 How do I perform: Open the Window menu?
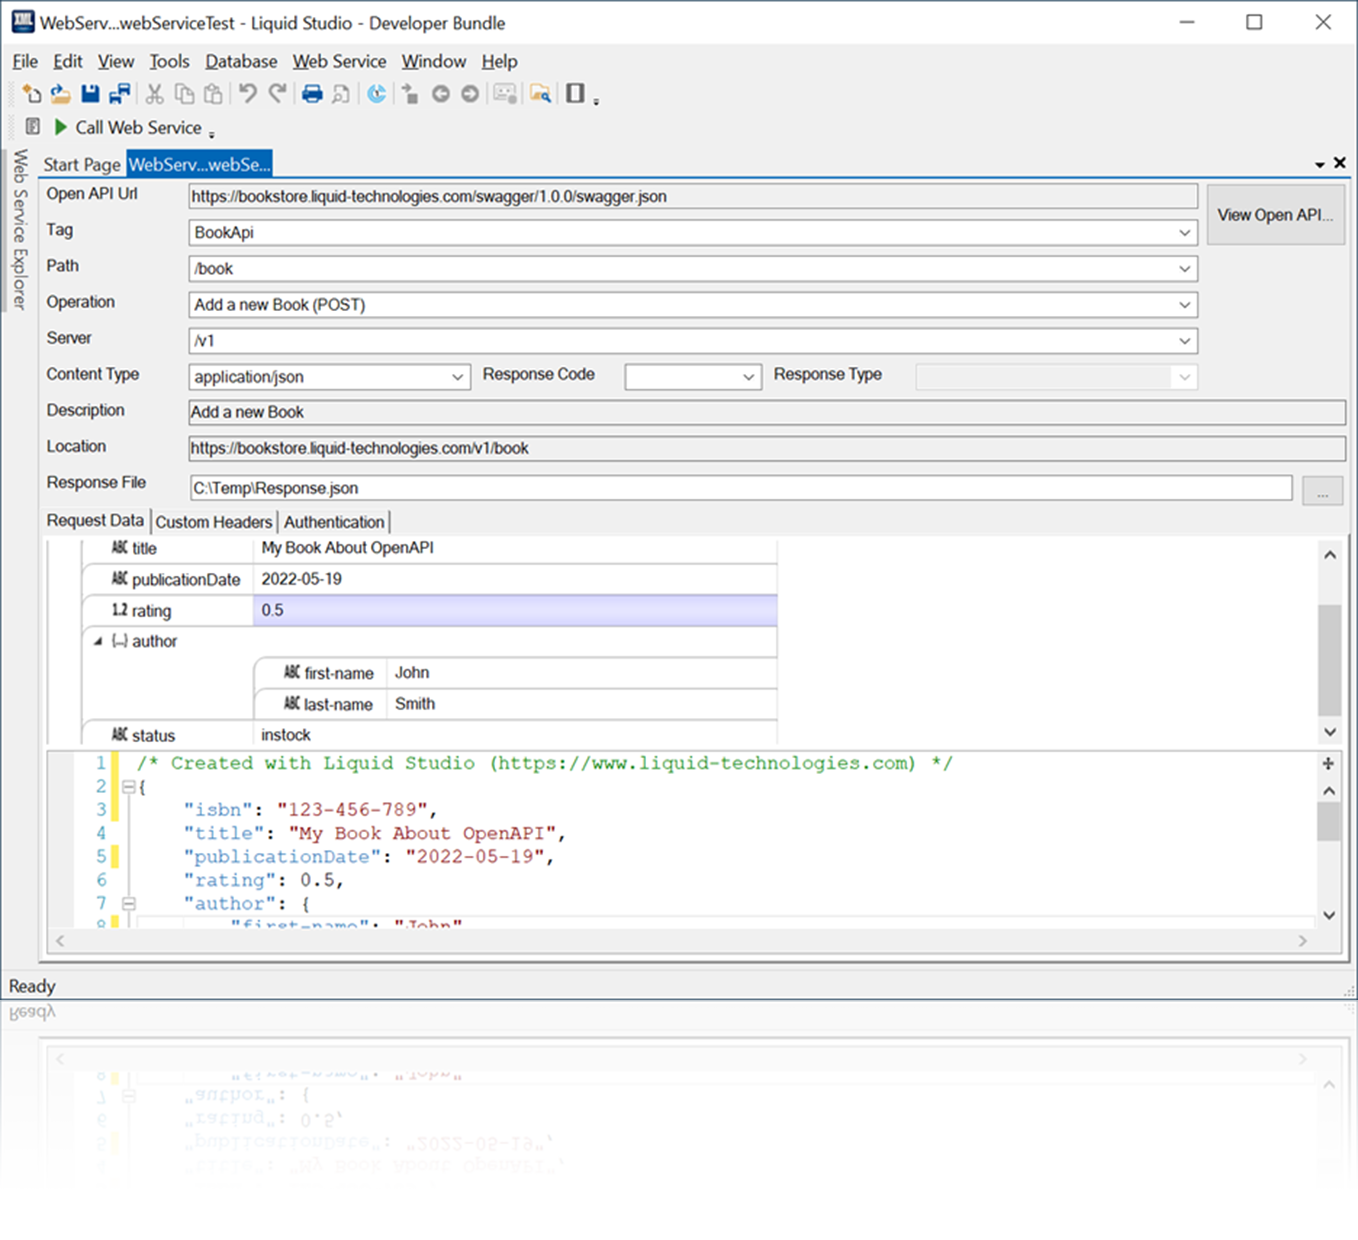click(x=434, y=62)
